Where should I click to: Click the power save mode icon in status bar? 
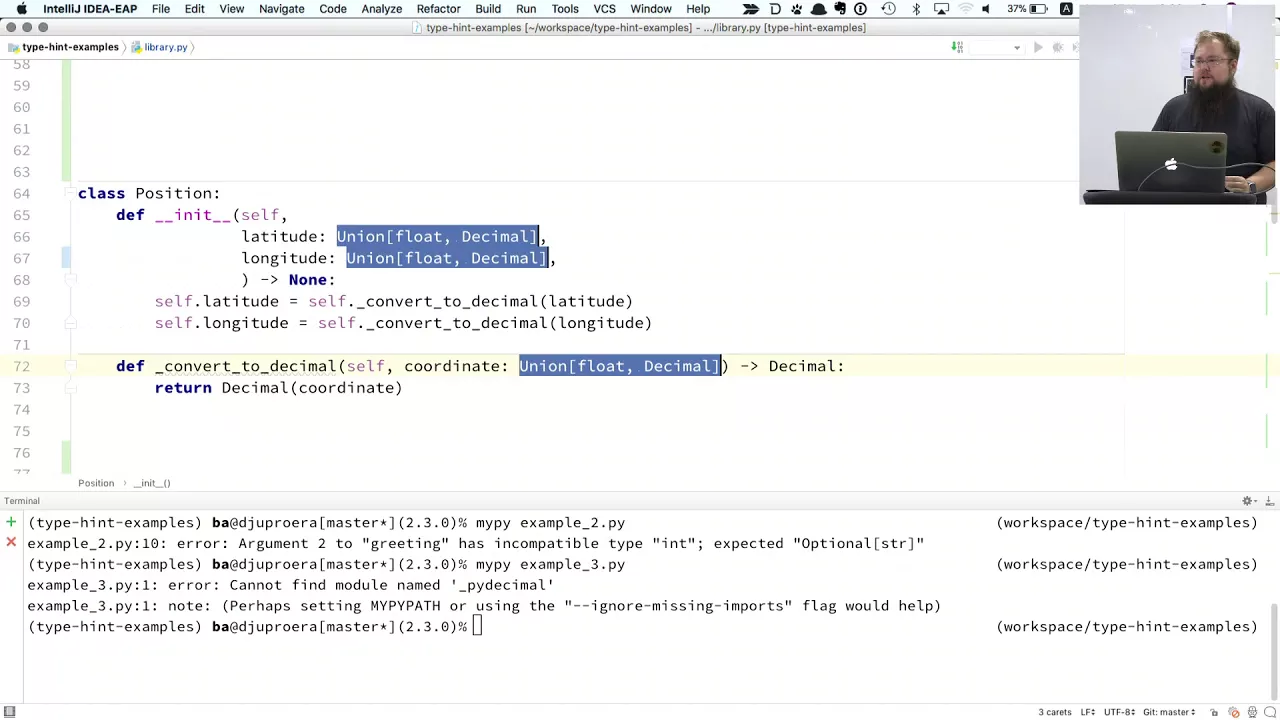(1234, 712)
